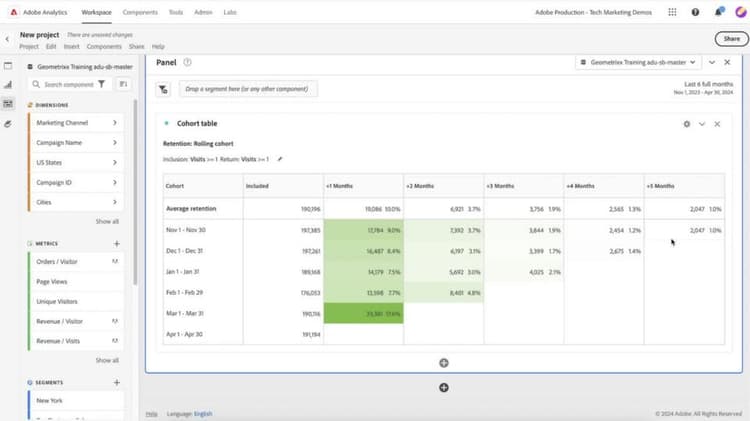Click the Feb 1 - Feb 29 +2 Months cell
Screen dimensions: 750x421
point(443,293)
